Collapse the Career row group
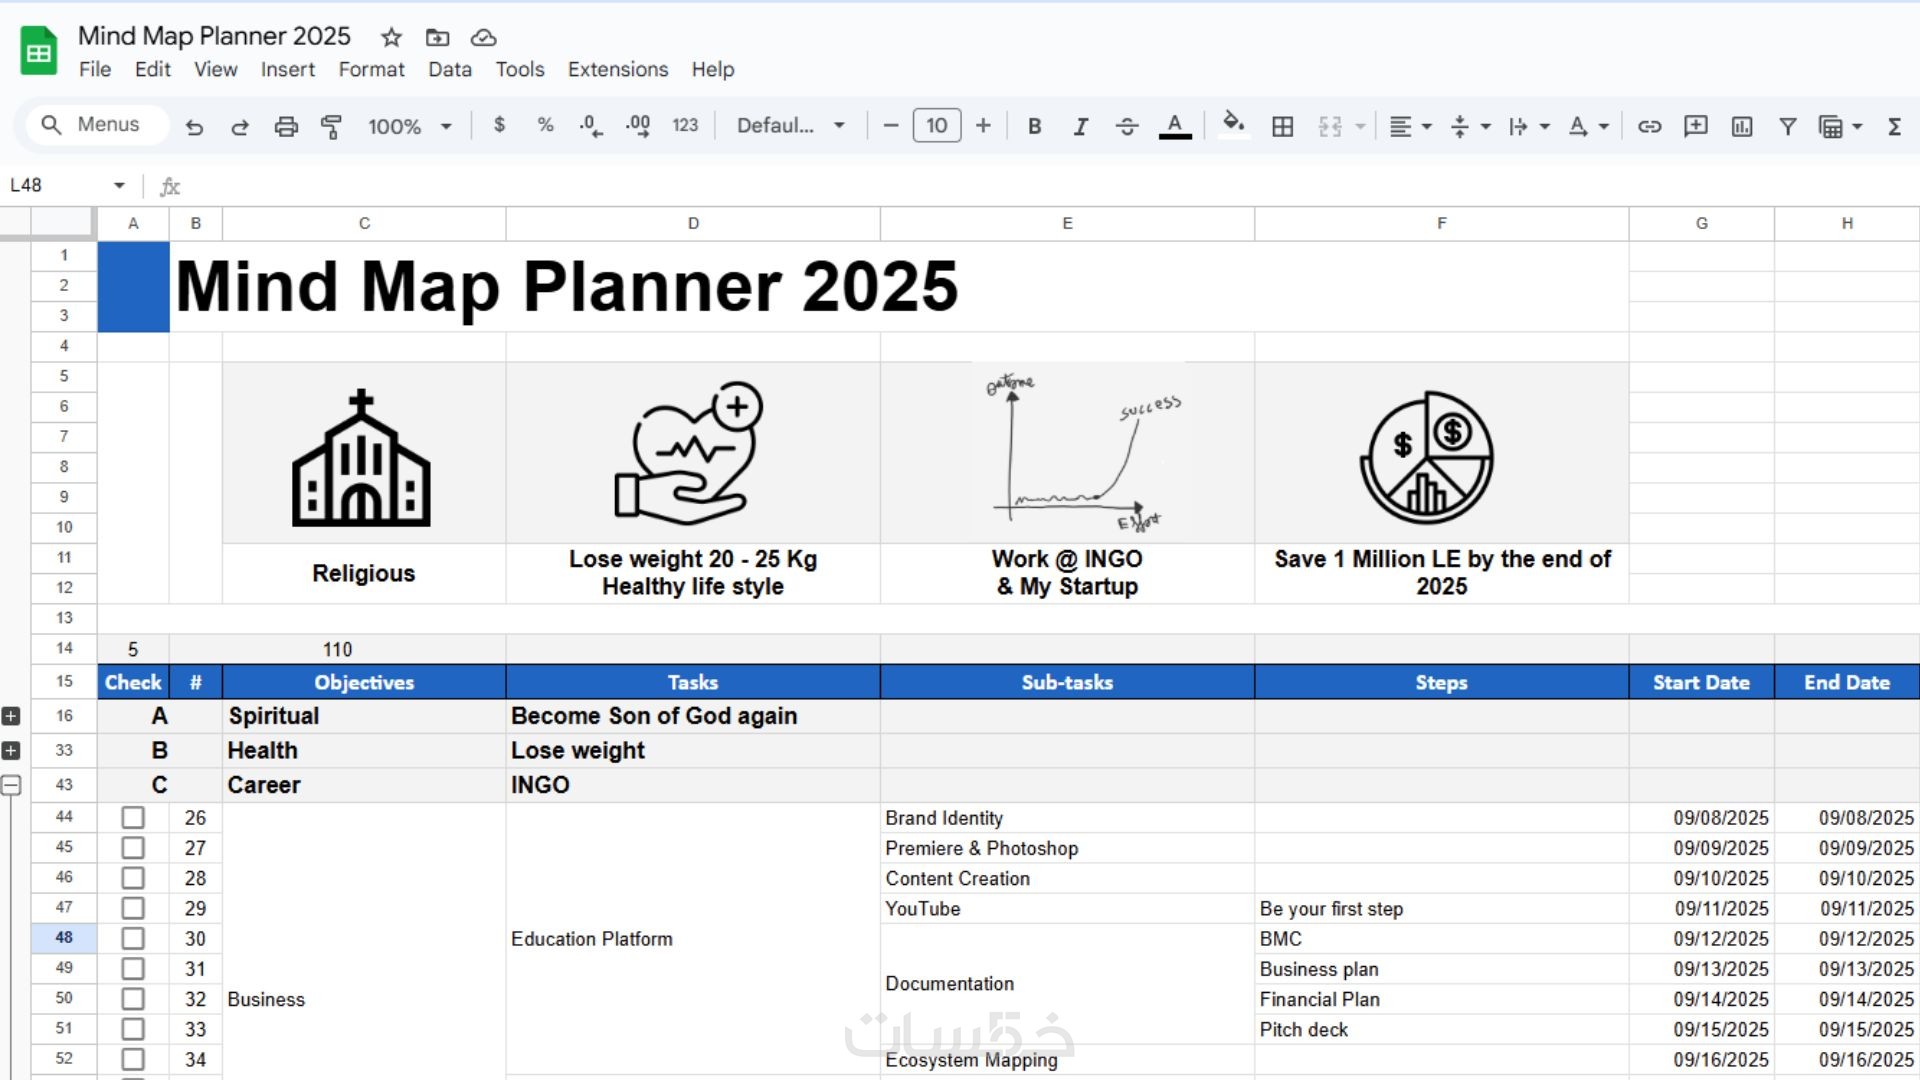Viewport: 1920px width, 1080px height. (11, 785)
